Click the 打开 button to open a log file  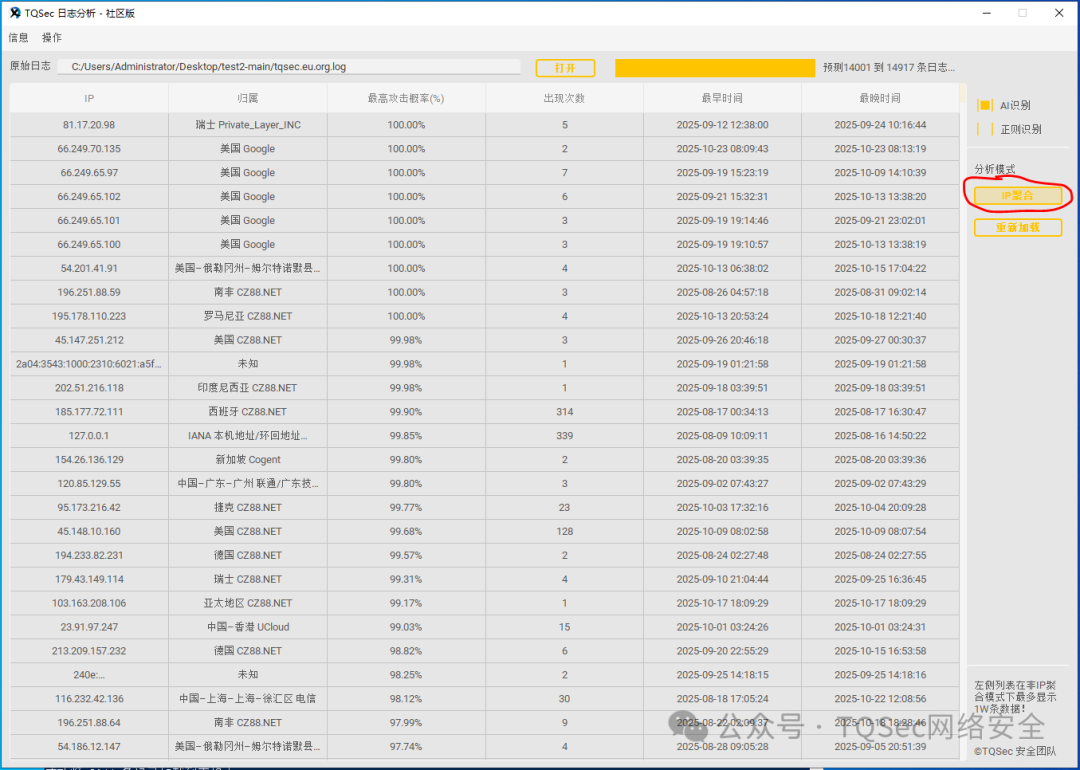tap(565, 68)
